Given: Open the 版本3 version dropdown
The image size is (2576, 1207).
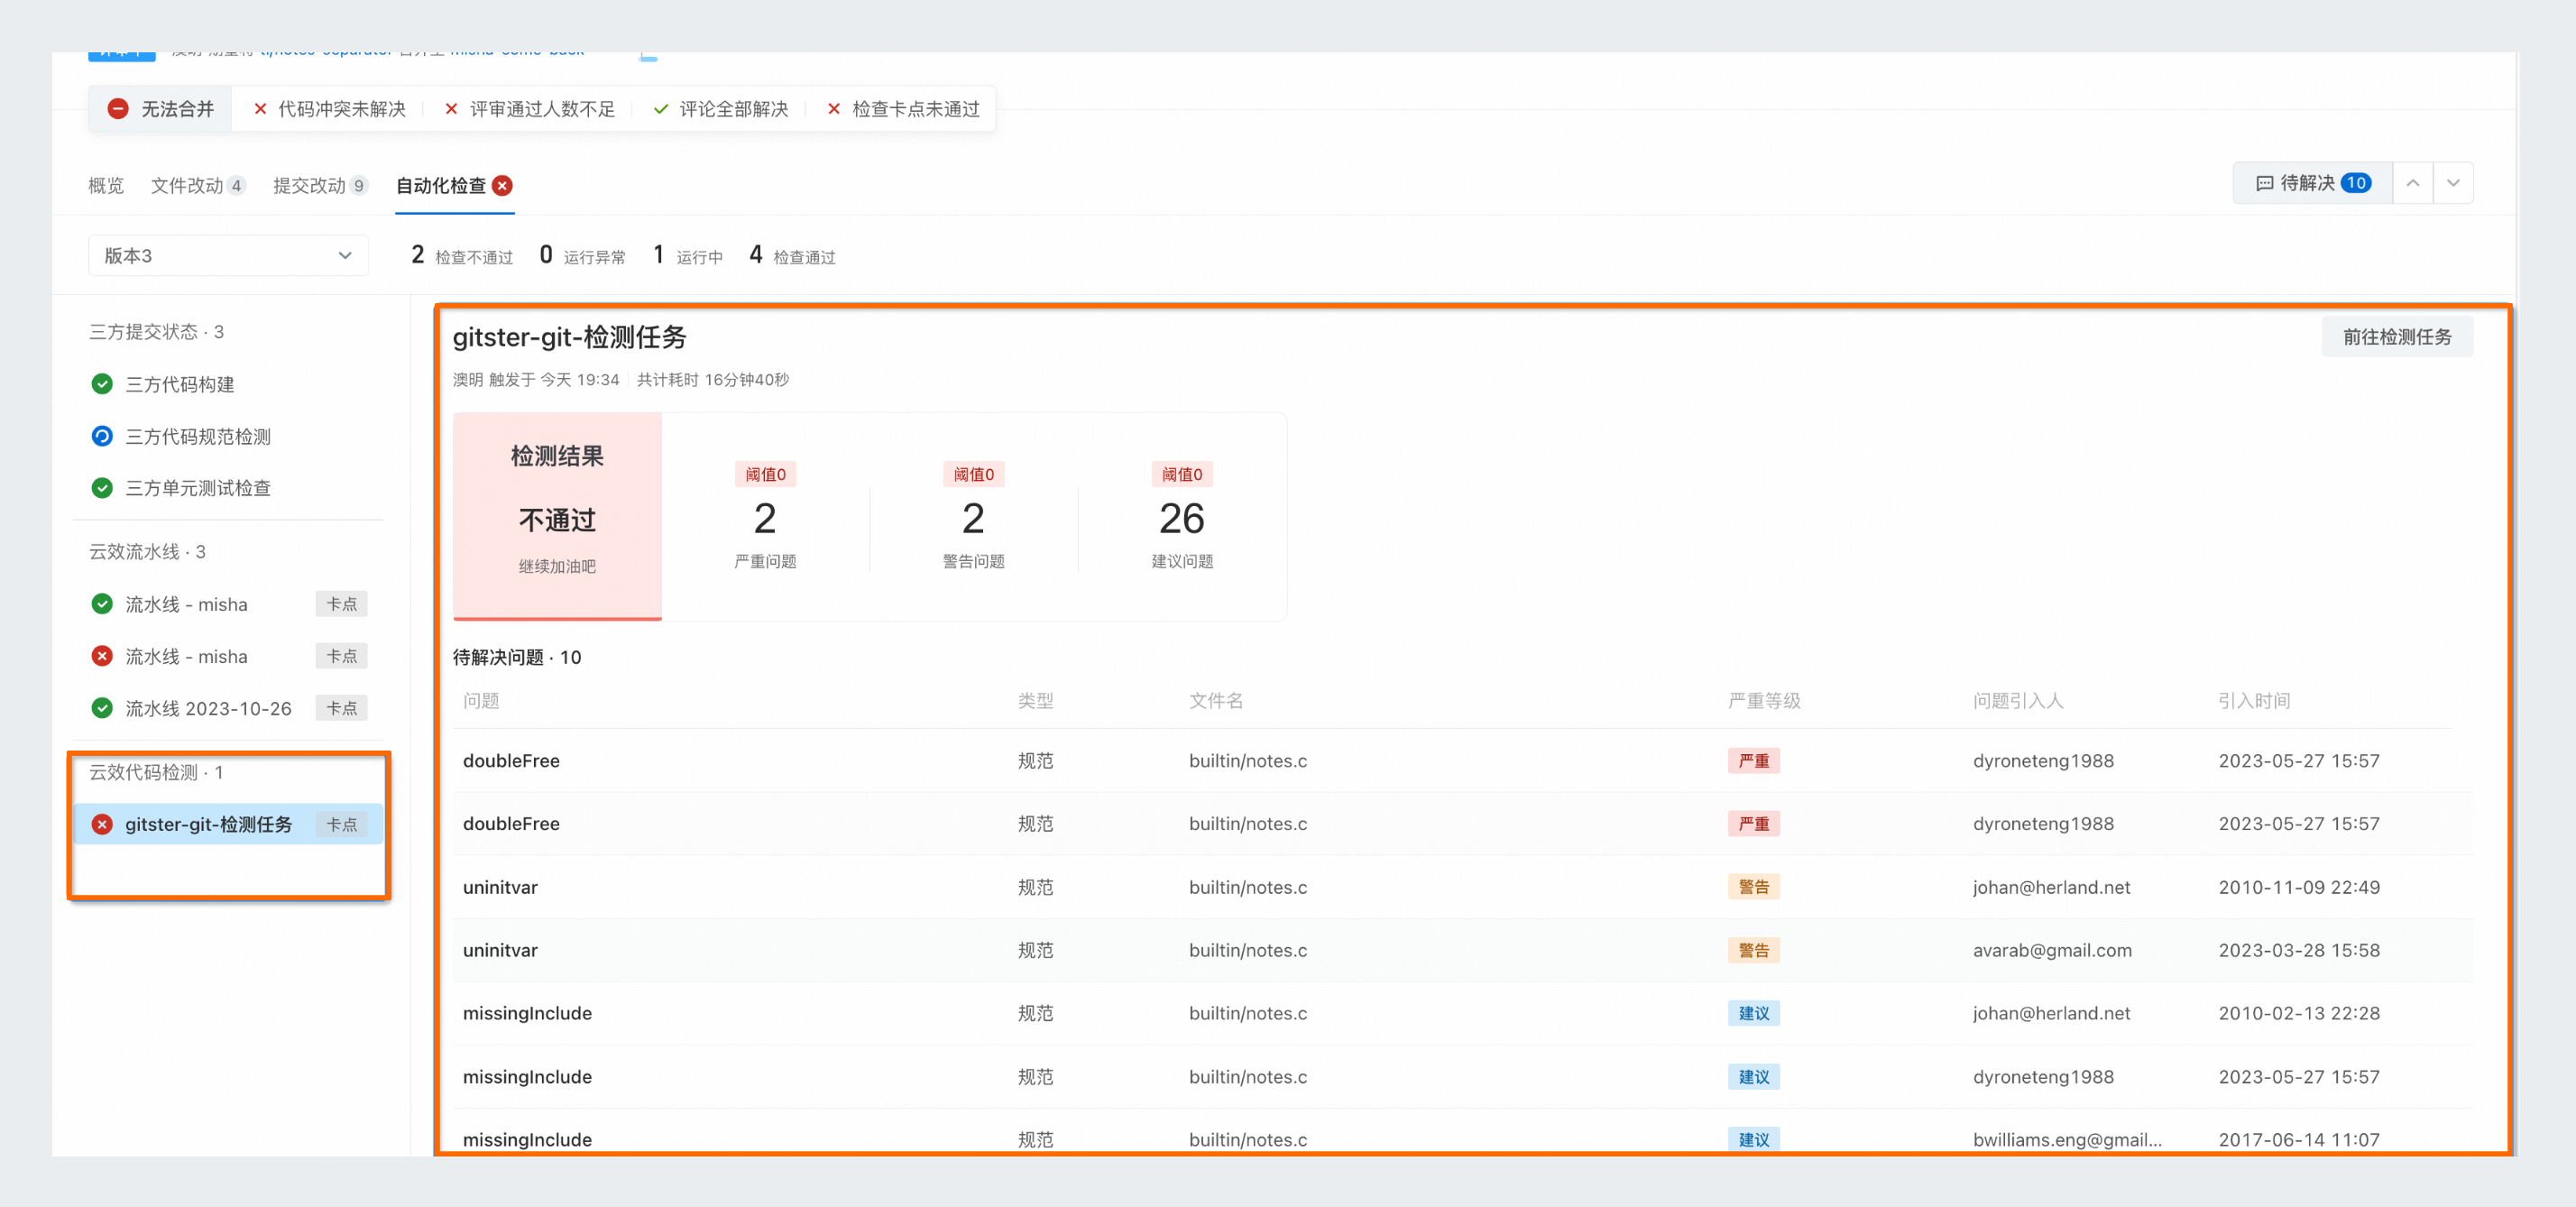Looking at the screenshot, I should pos(228,255).
